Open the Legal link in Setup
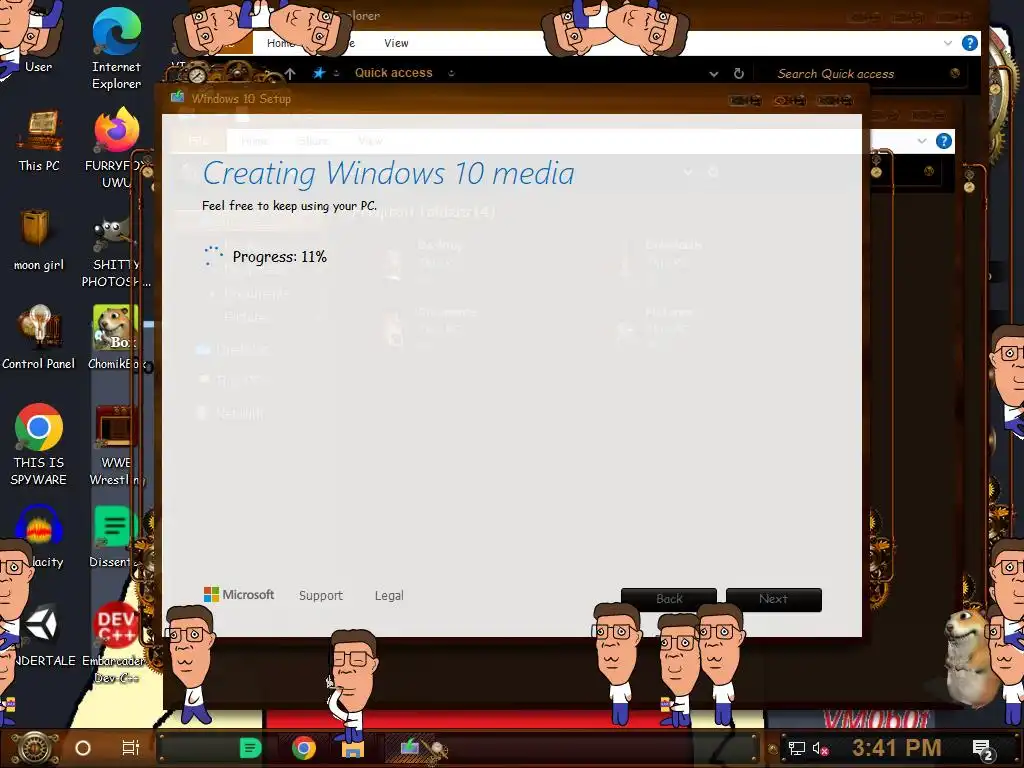 tap(389, 596)
